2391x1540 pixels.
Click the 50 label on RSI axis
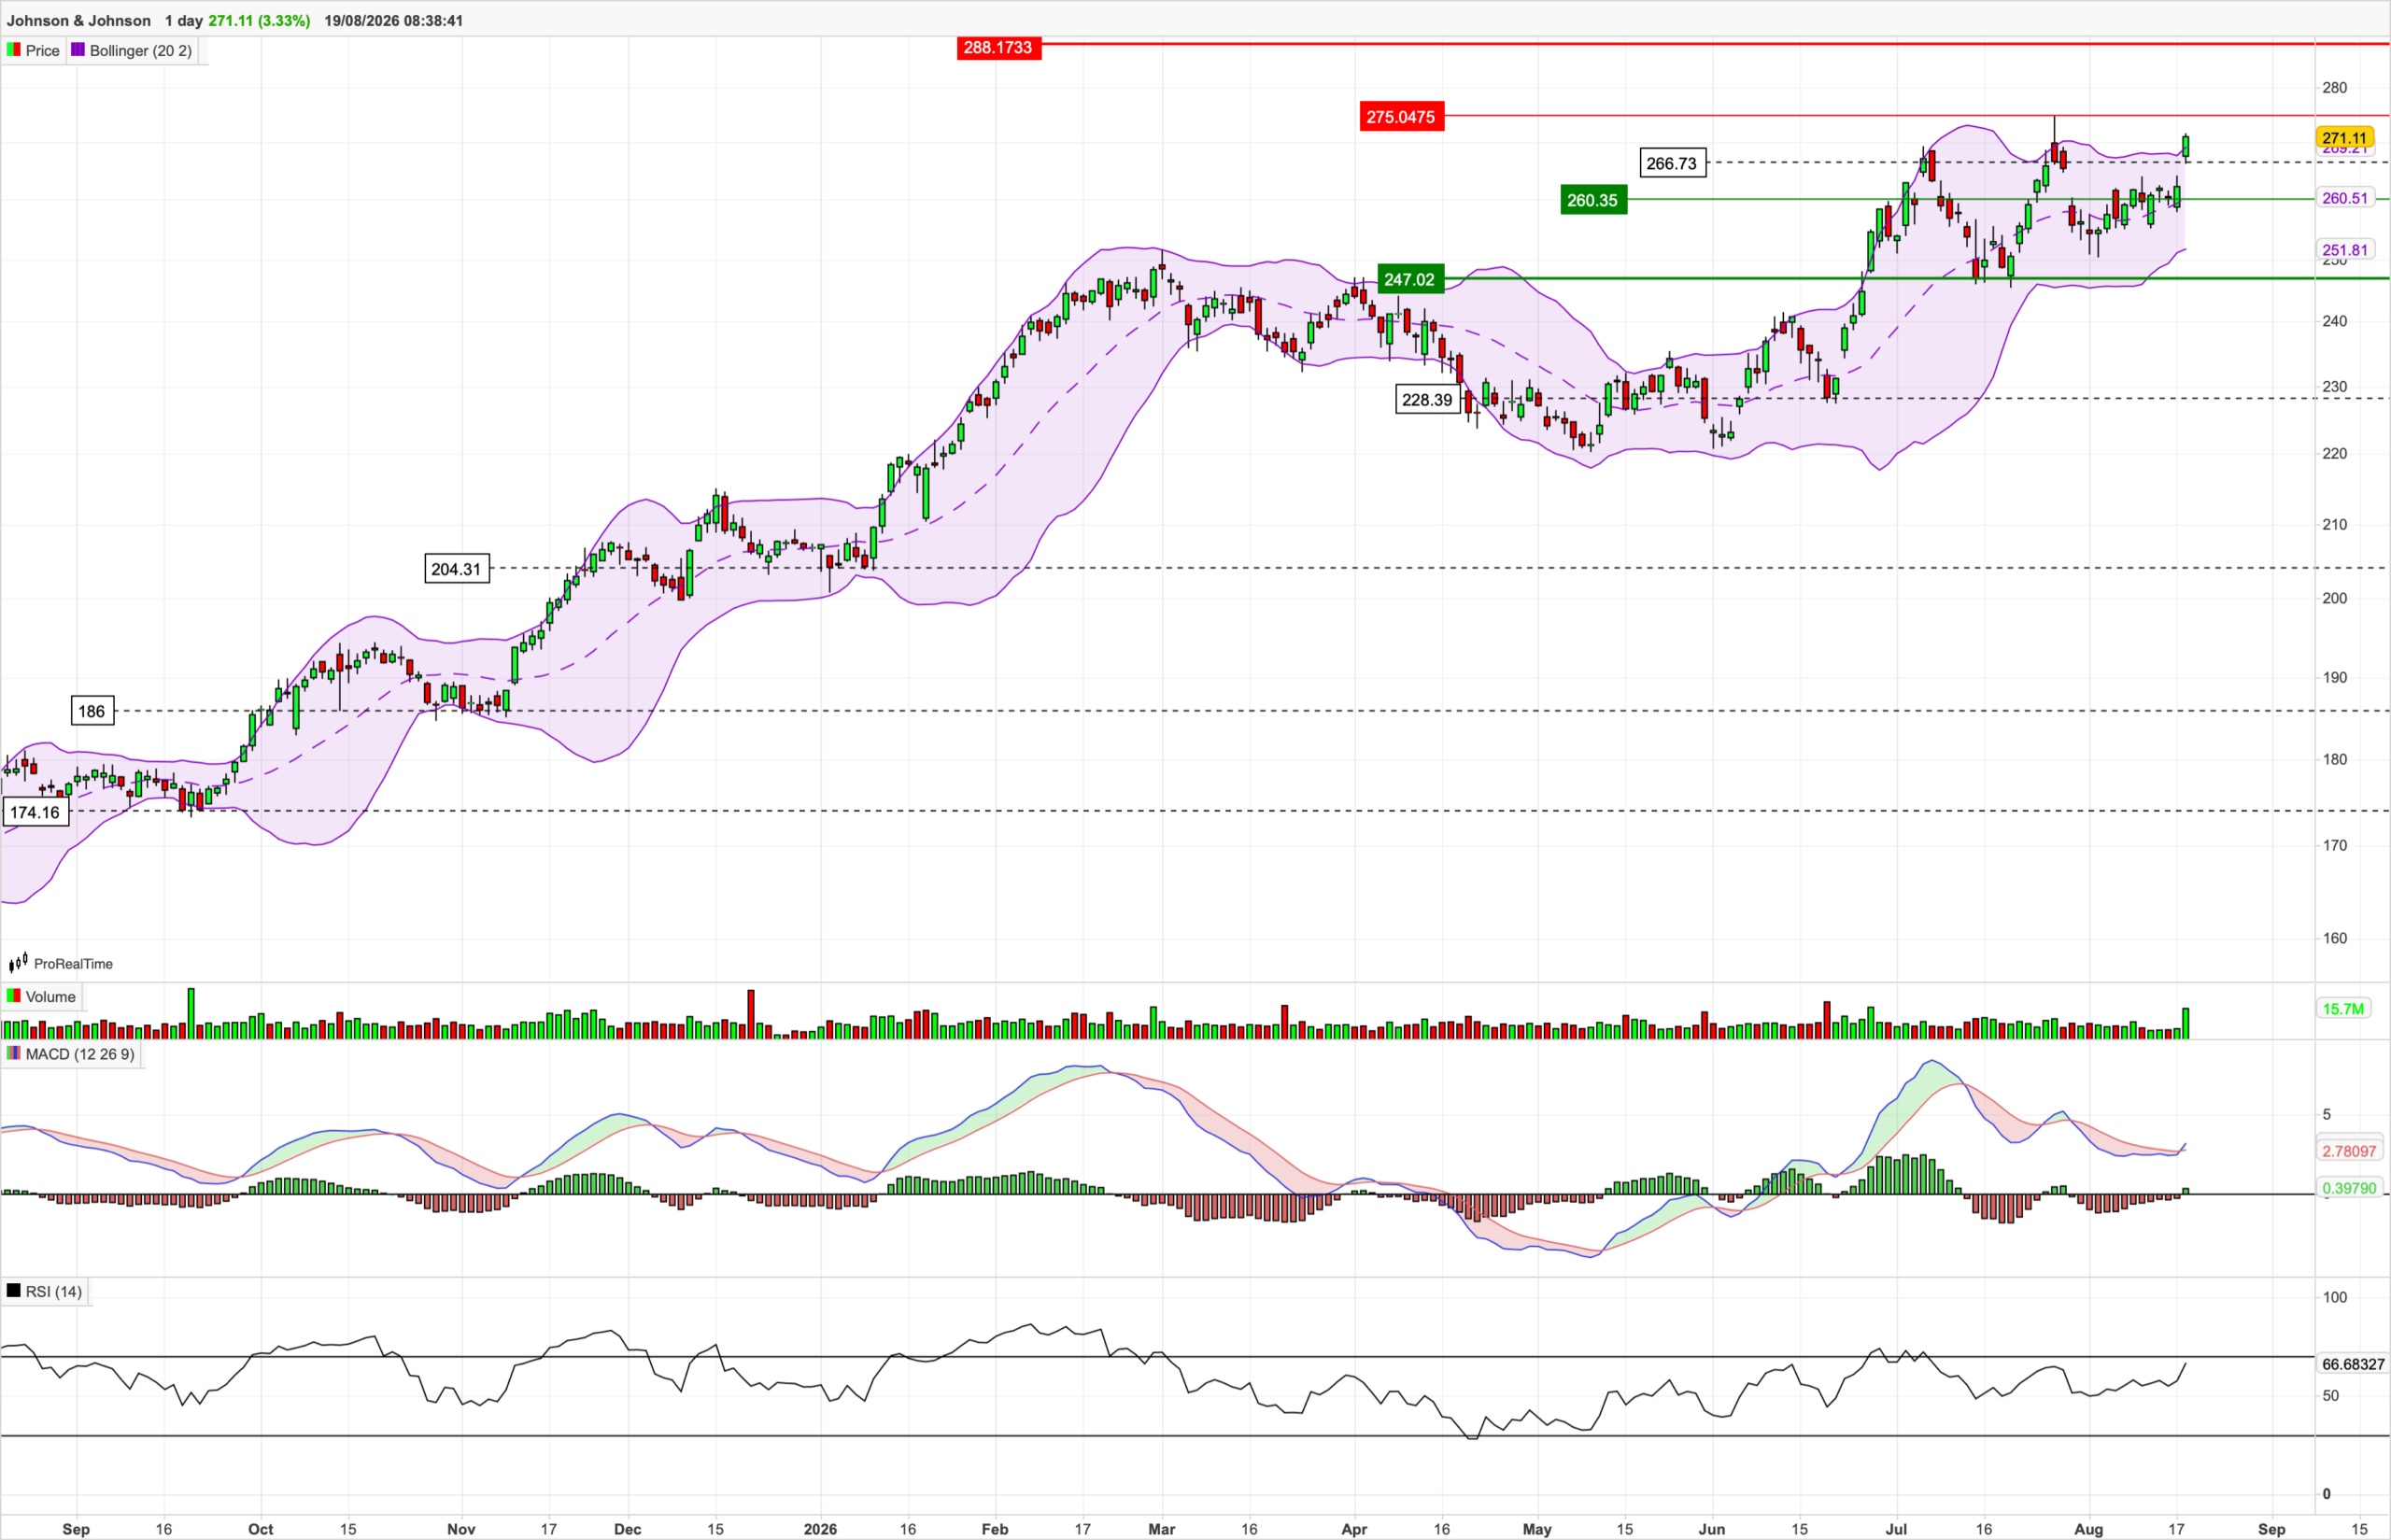(x=2331, y=1396)
